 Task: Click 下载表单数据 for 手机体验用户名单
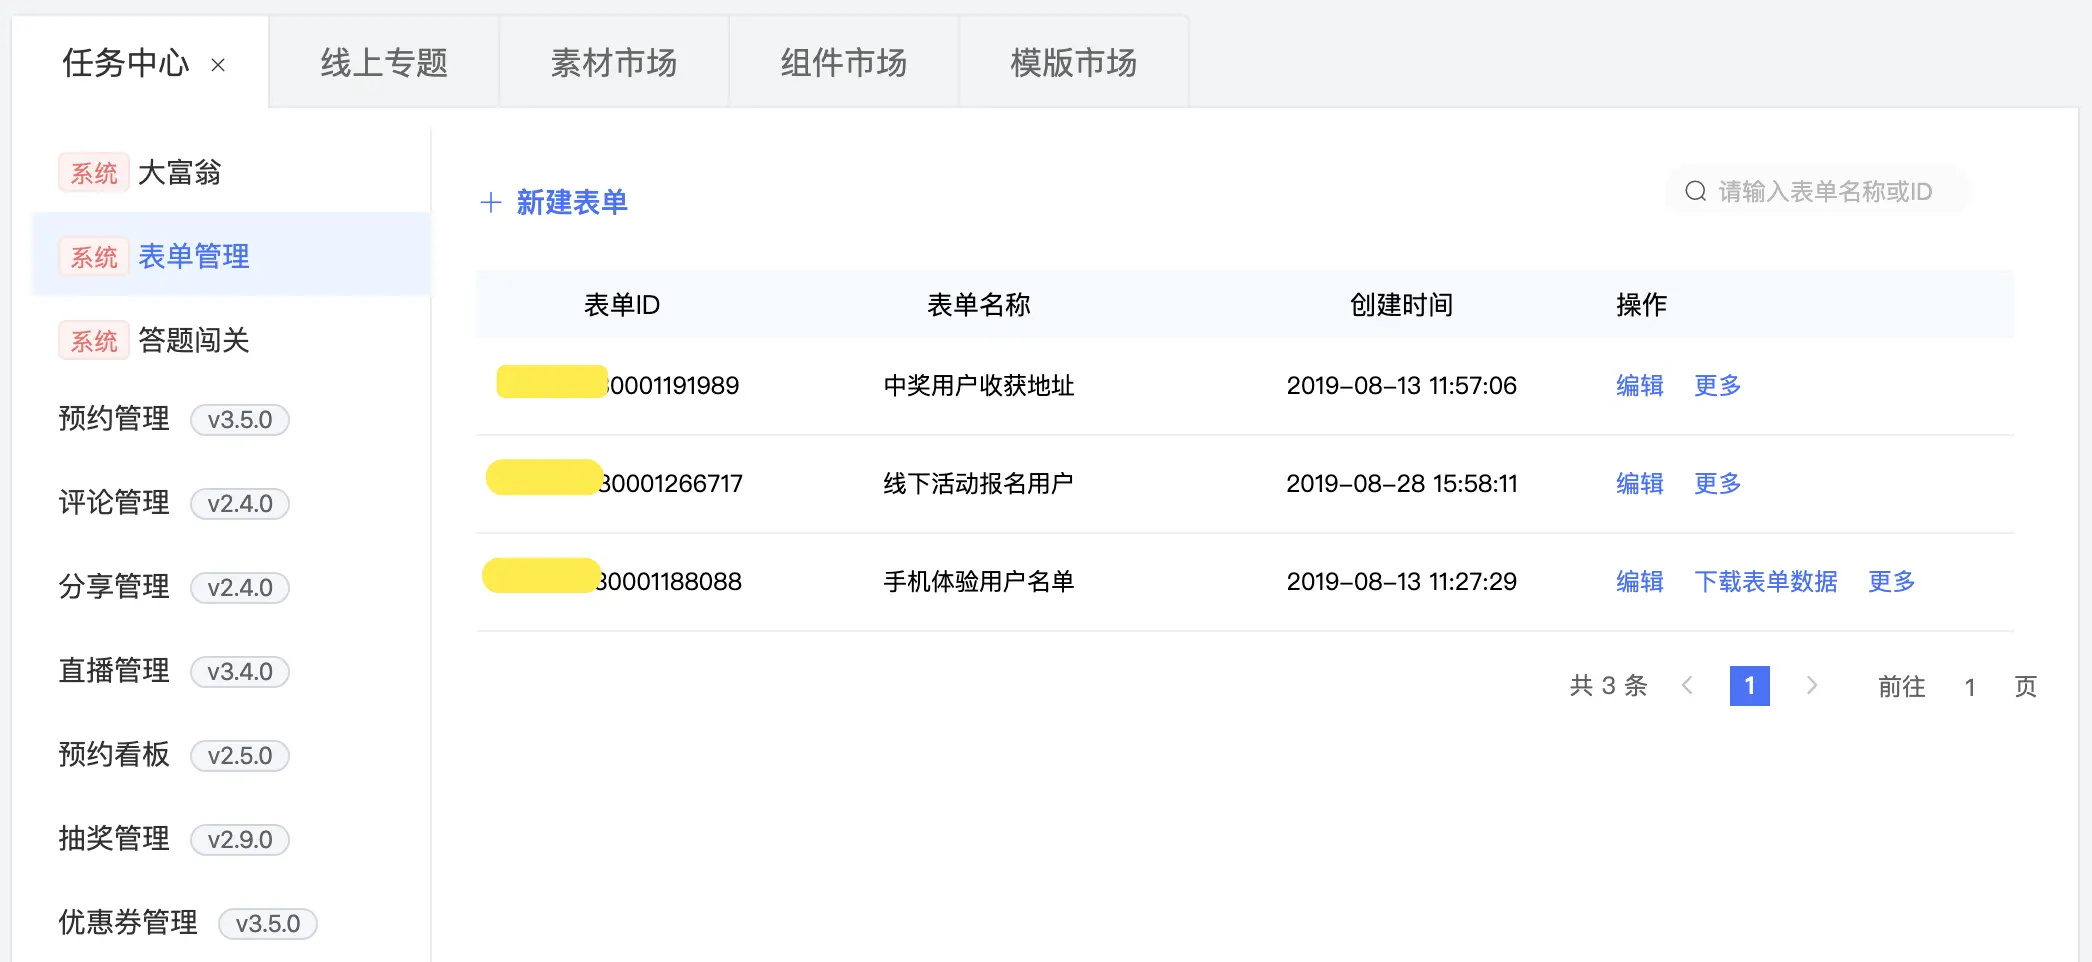coord(1766,582)
